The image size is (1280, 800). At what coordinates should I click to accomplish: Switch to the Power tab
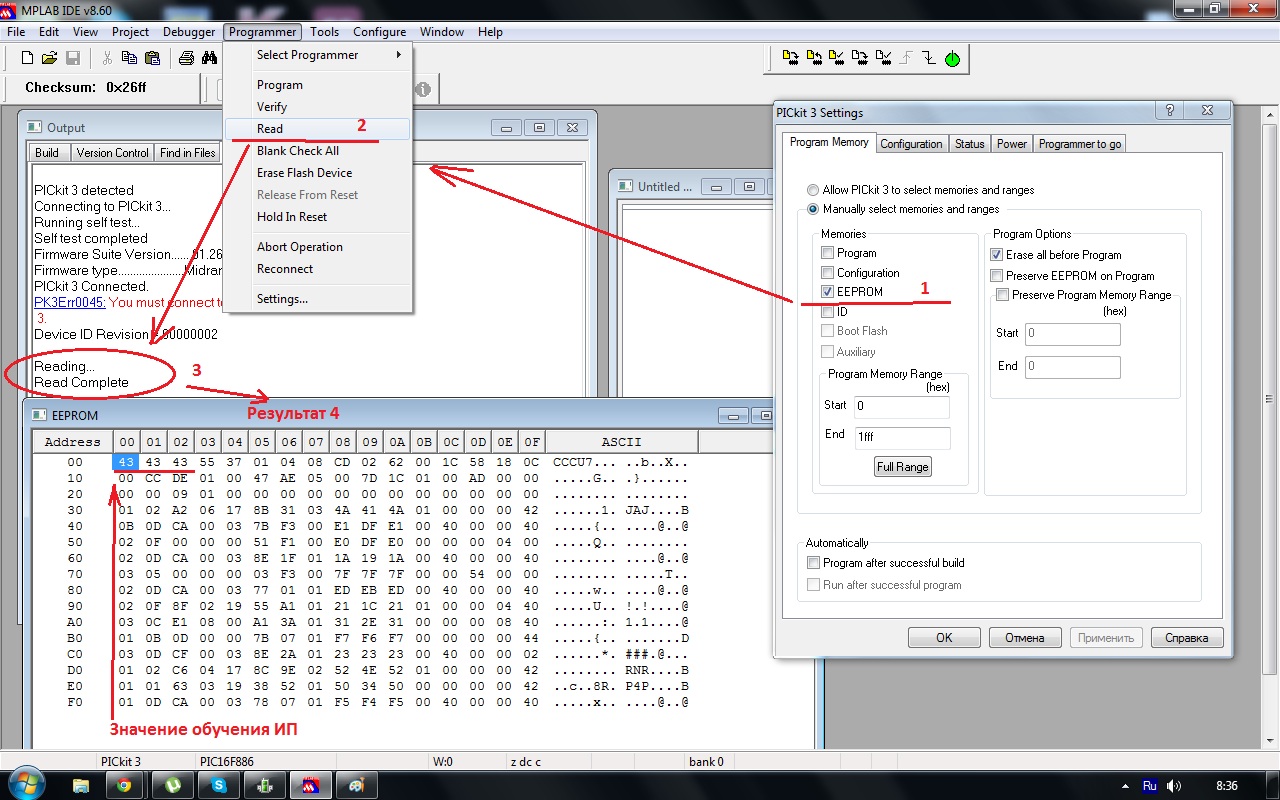1012,144
